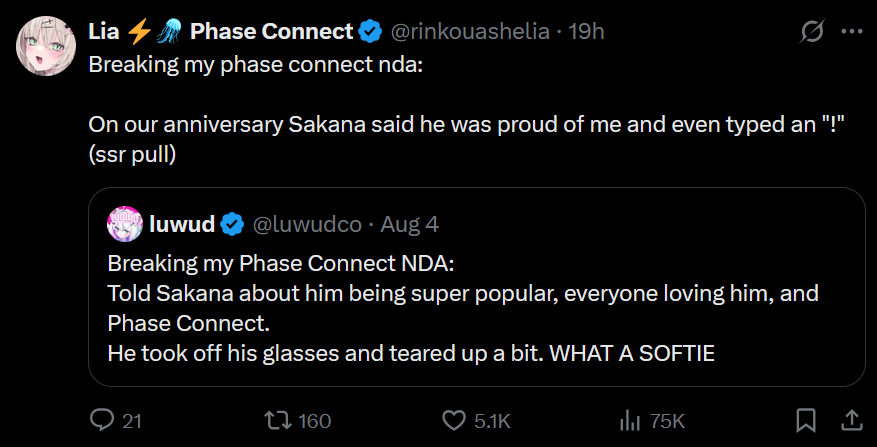Click the blue verified badge beside Phase Connect

(370, 32)
